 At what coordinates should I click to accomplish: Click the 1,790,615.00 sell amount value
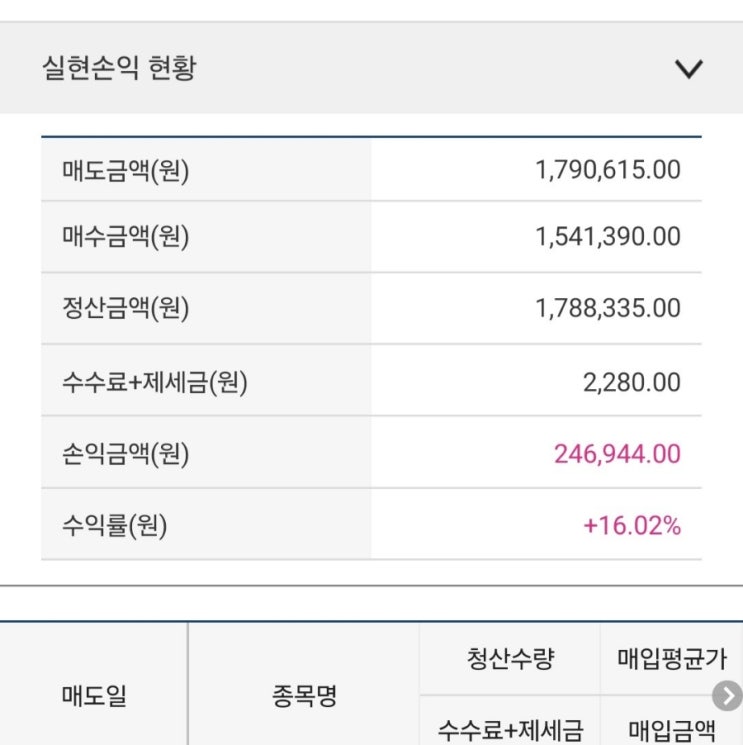608,170
